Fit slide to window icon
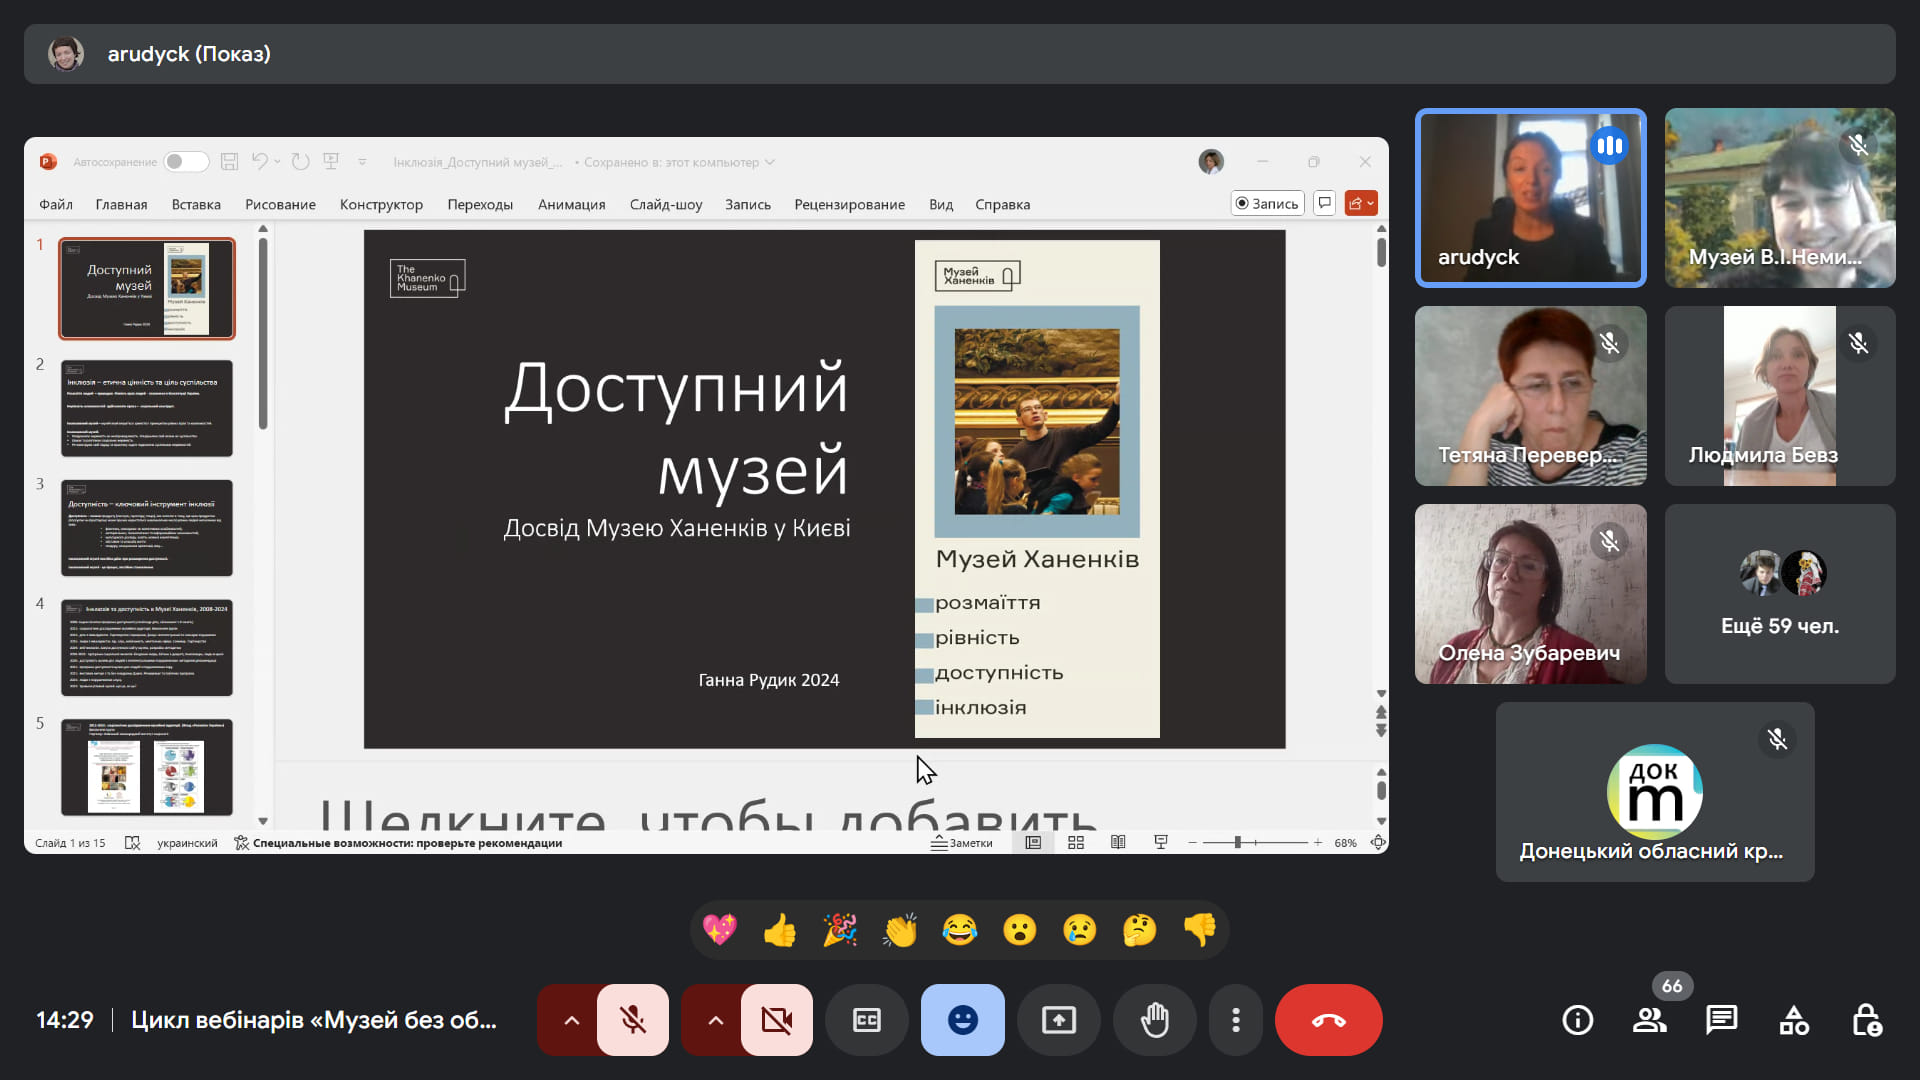The width and height of the screenshot is (1920, 1080). tap(1377, 843)
